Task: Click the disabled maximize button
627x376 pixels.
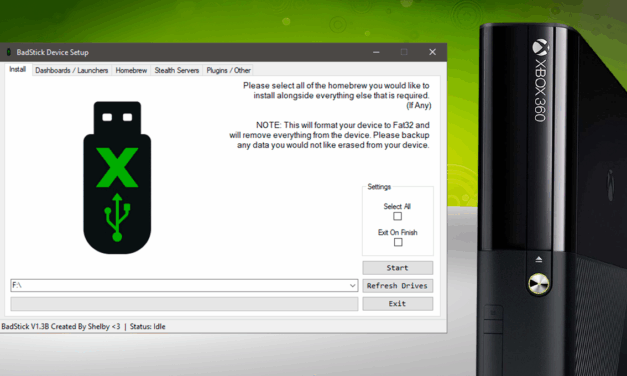Action: 404,52
